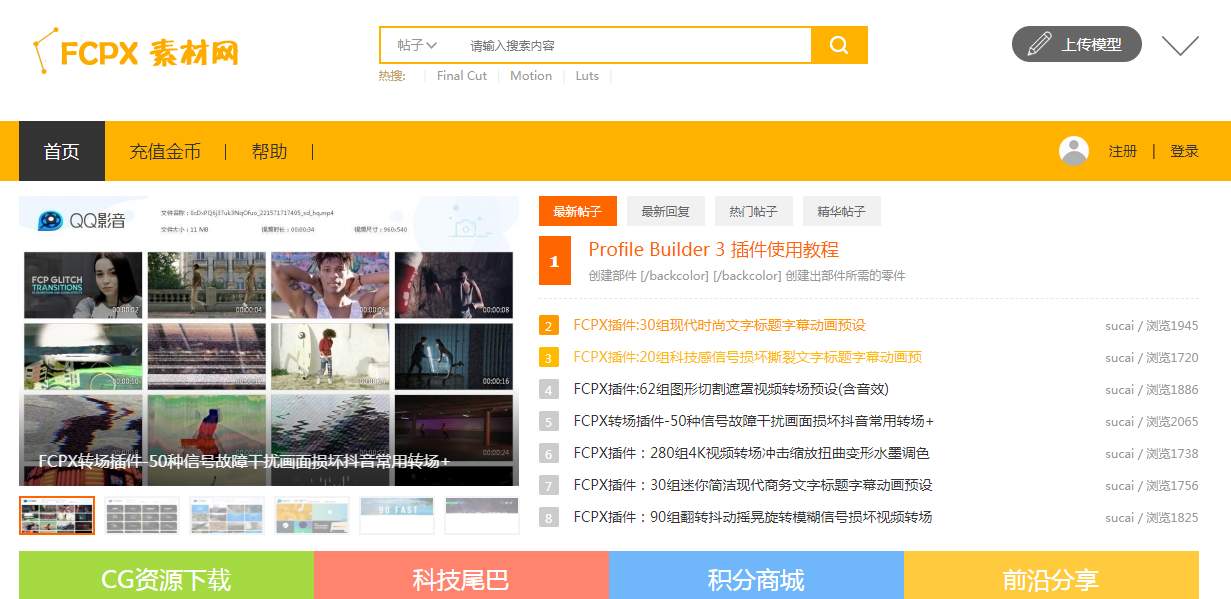Click the Final Cut hot search link
The height and width of the screenshot is (599, 1231).
[x=461, y=75]
